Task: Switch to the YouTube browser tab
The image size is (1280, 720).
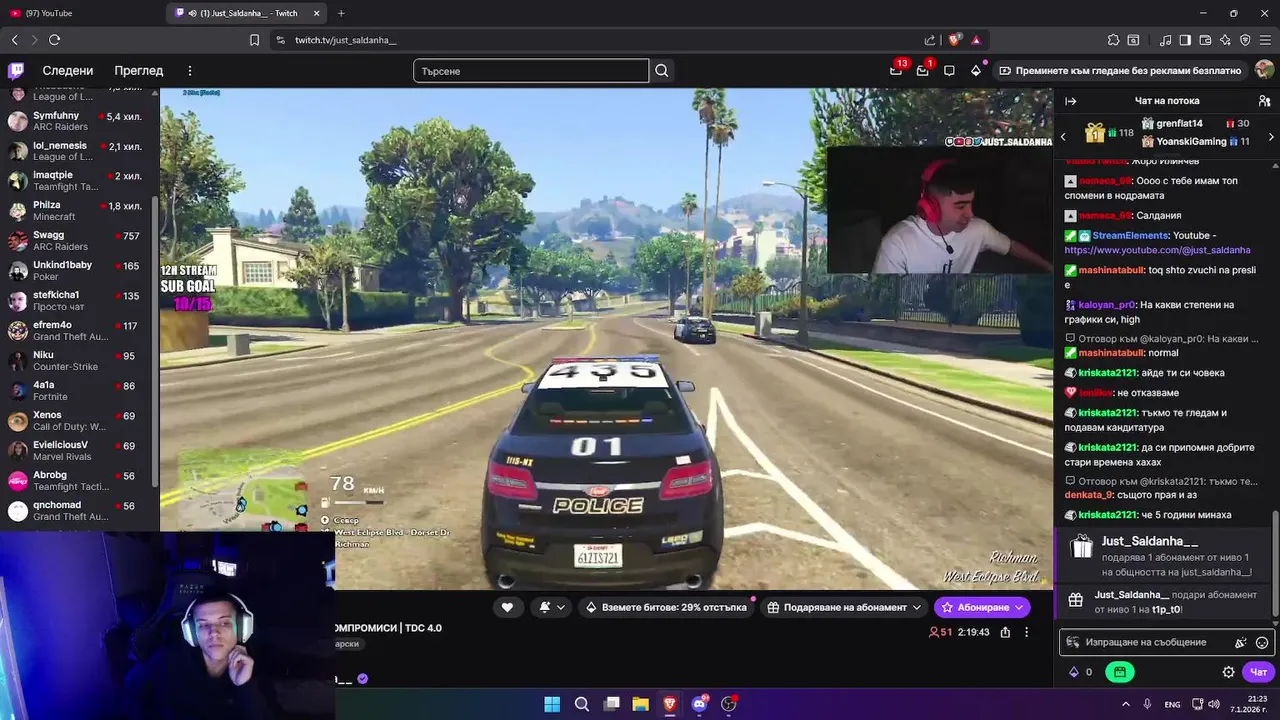Action: [x=82, y=13]
